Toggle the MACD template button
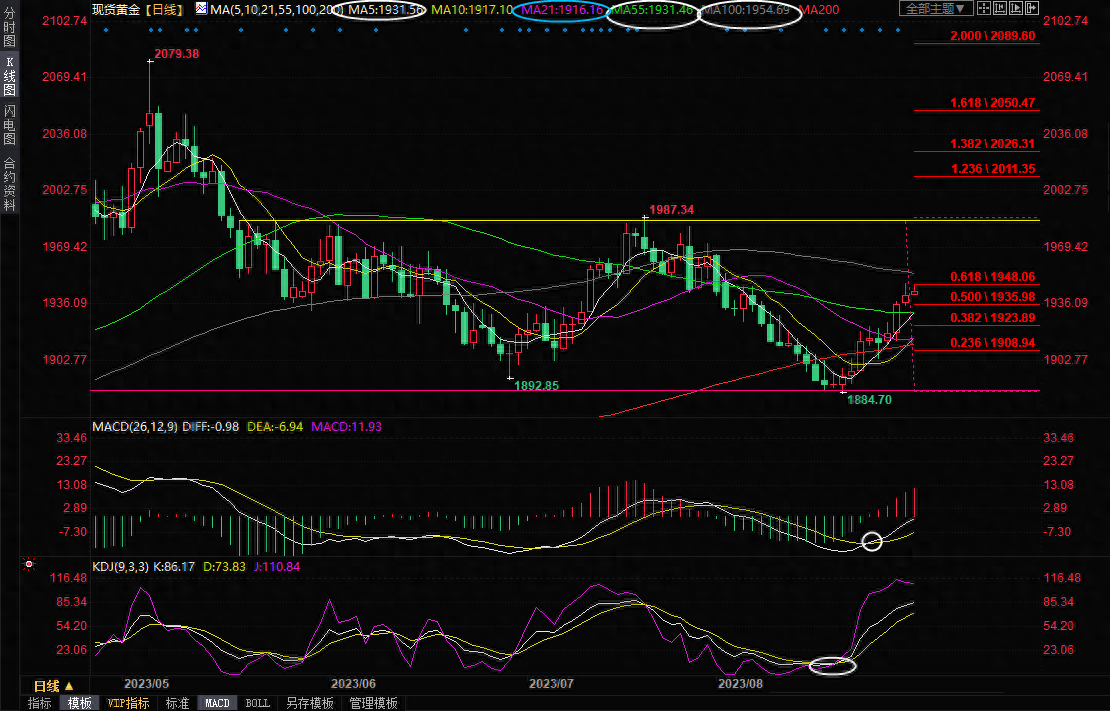Image resolution: width=1110 pixels, height=711 pixels. [217, 703]
